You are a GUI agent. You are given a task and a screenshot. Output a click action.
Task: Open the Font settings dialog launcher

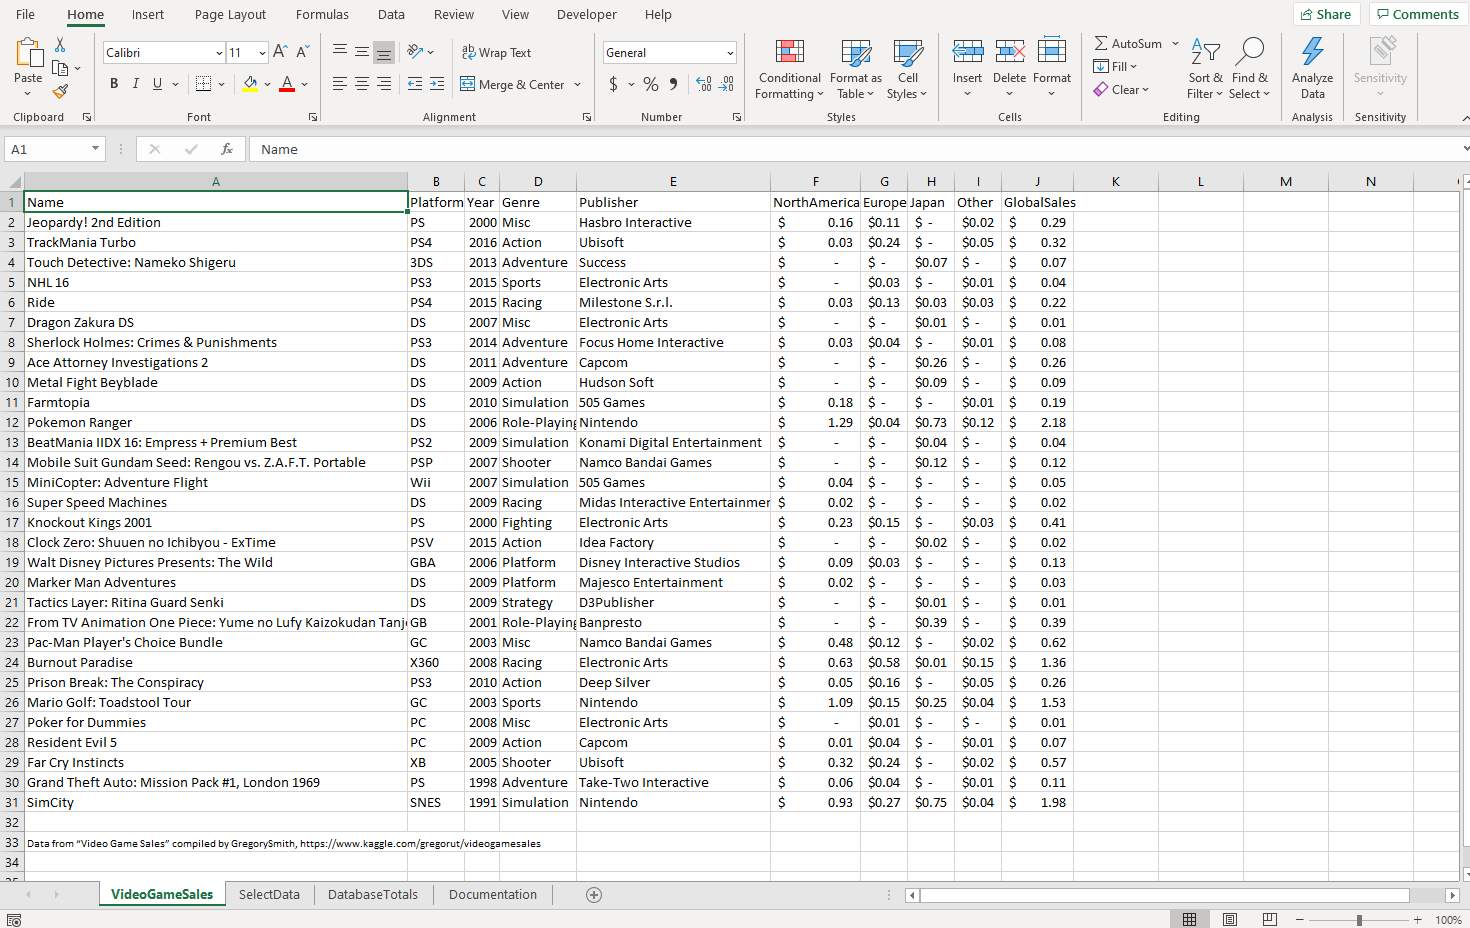point(313,117)
